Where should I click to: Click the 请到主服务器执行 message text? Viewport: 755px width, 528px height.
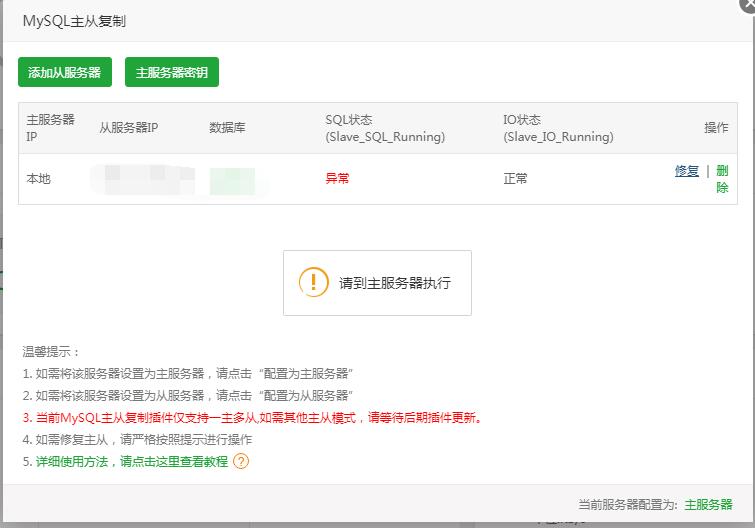click(x=395, y=283)
